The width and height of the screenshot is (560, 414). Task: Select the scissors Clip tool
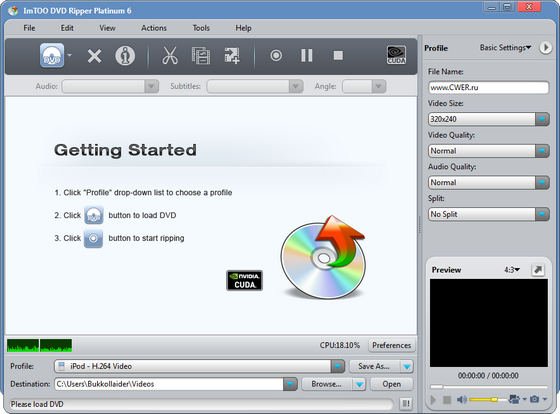[x=170, y=56]
